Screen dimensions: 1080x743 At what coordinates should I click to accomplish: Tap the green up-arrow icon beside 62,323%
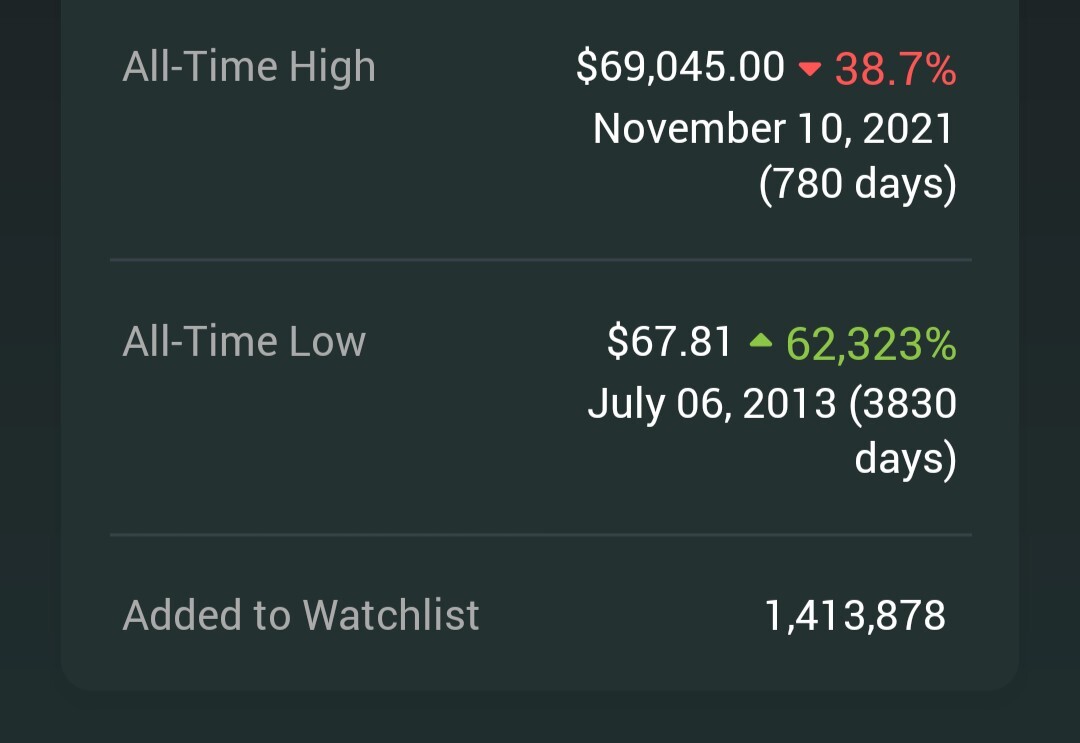pyautogui.click(x=760, y=340)
